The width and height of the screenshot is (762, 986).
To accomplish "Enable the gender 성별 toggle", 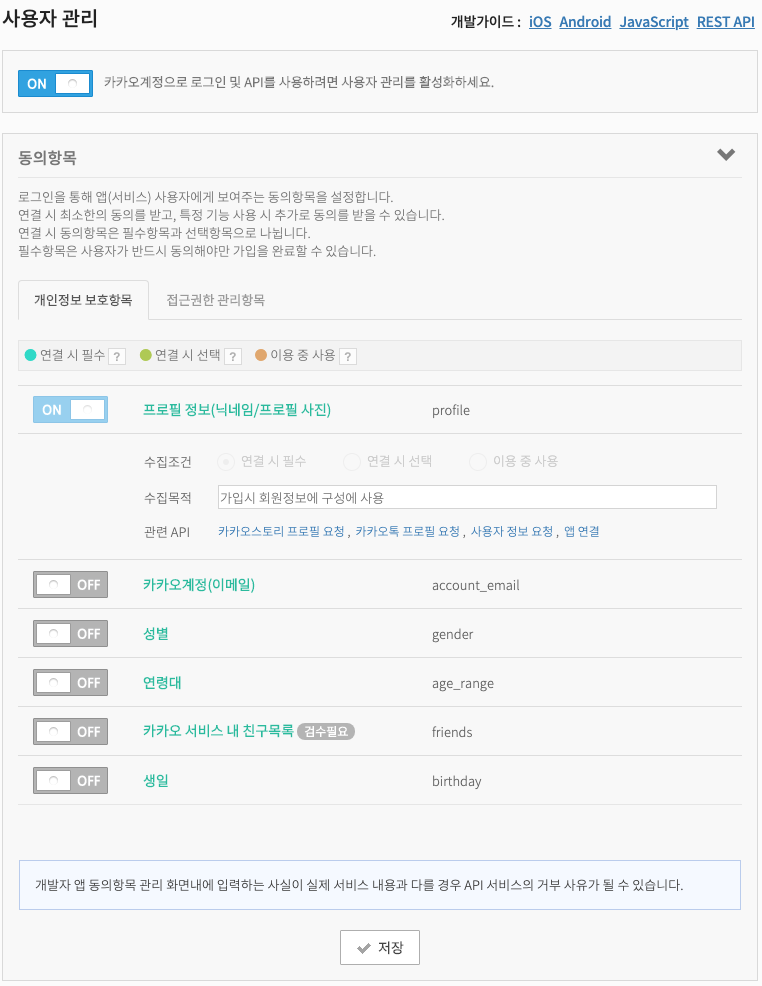I will 70,633.
